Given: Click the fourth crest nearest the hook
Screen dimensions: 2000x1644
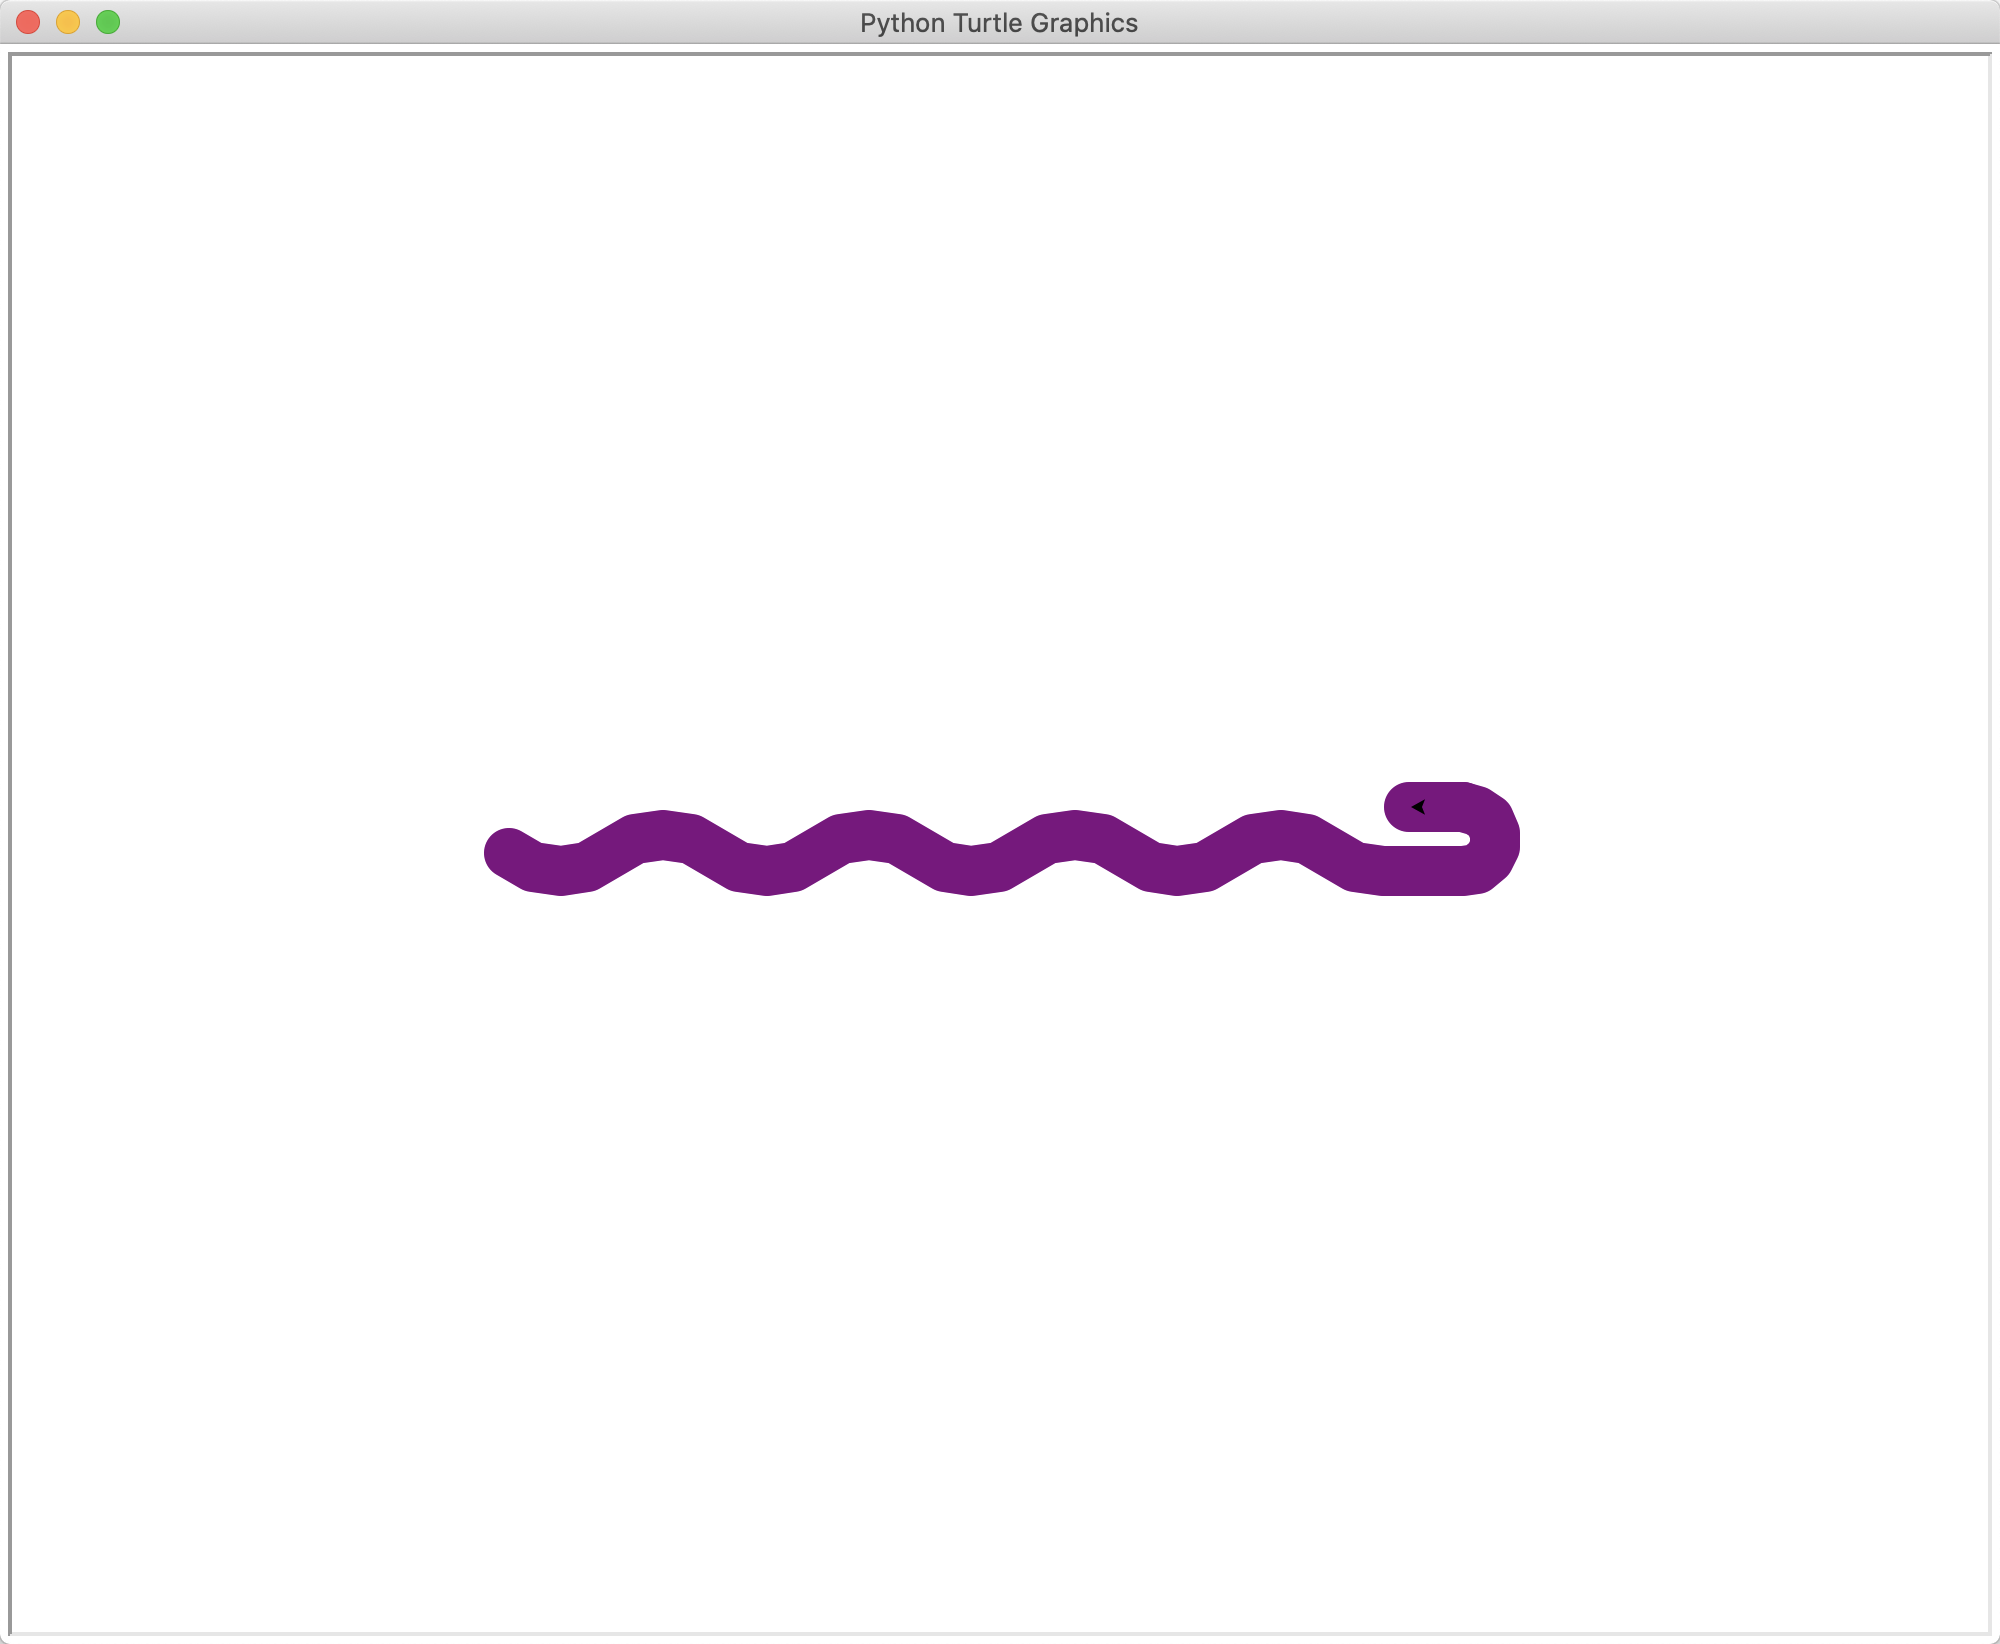Looking at the screenshot, I should [x=1281, y=834].
